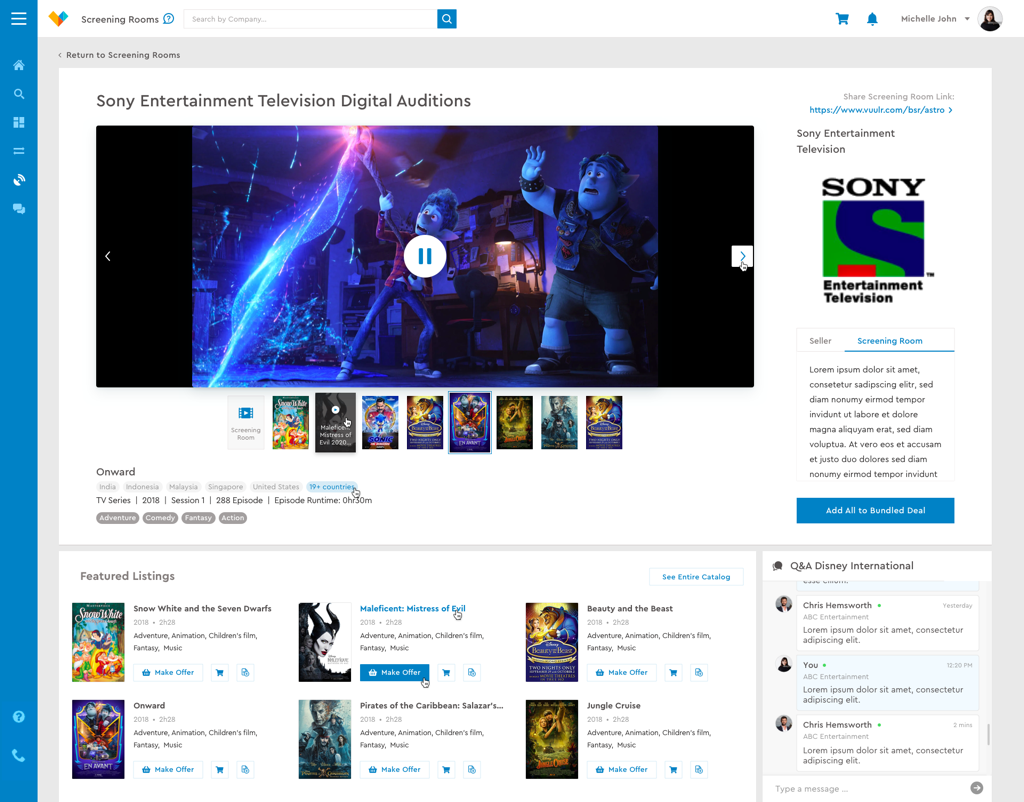Open the shopping cart in the header
The height and width of the screenshot is (802, 1024).
842,19
